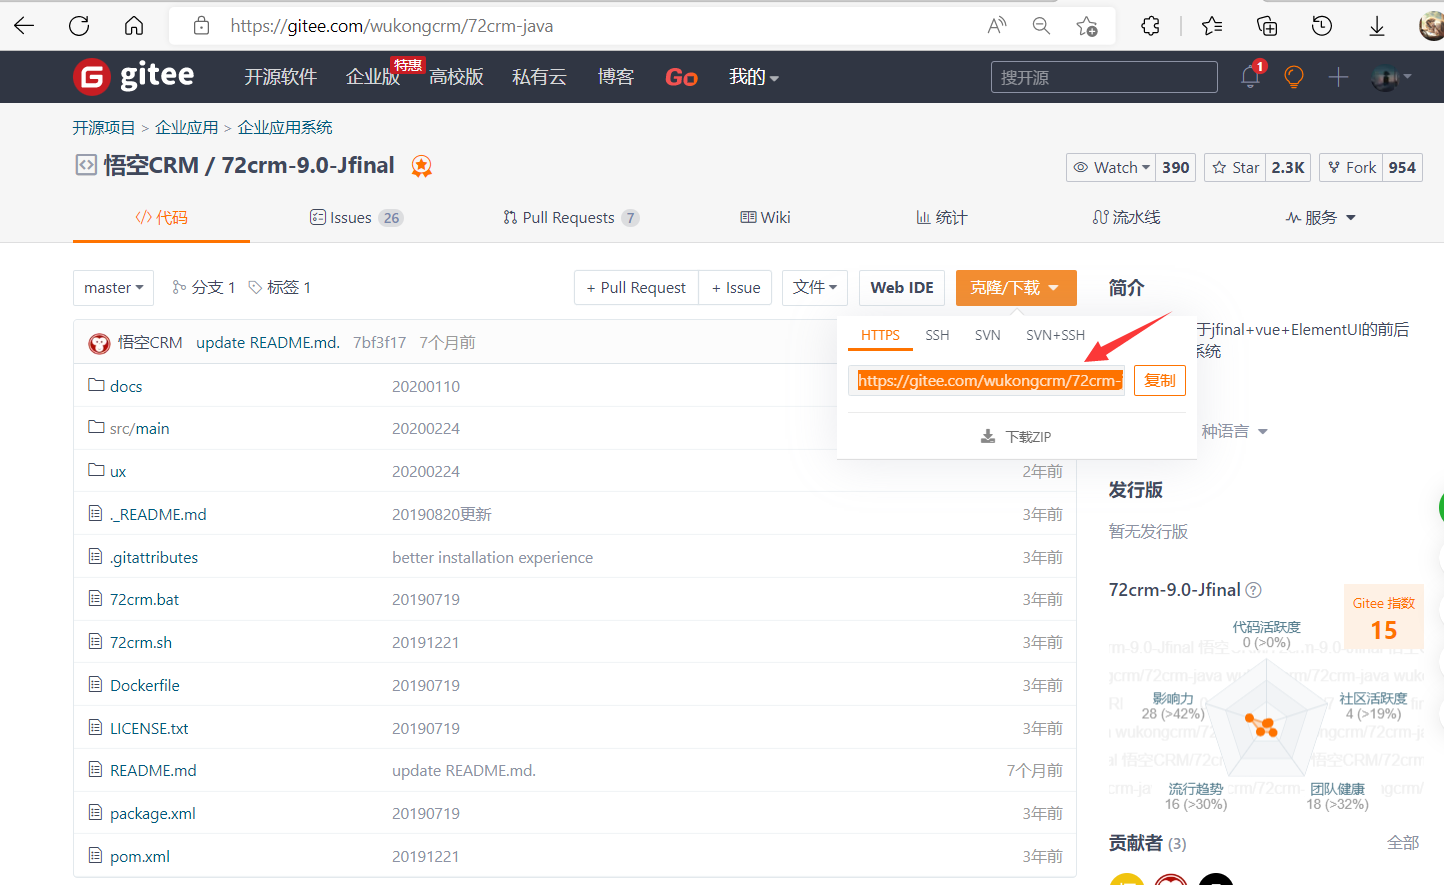Open the user avatar menu in Gitee header
This screenshot has height=885, width=1444.
coord(1391,77)
